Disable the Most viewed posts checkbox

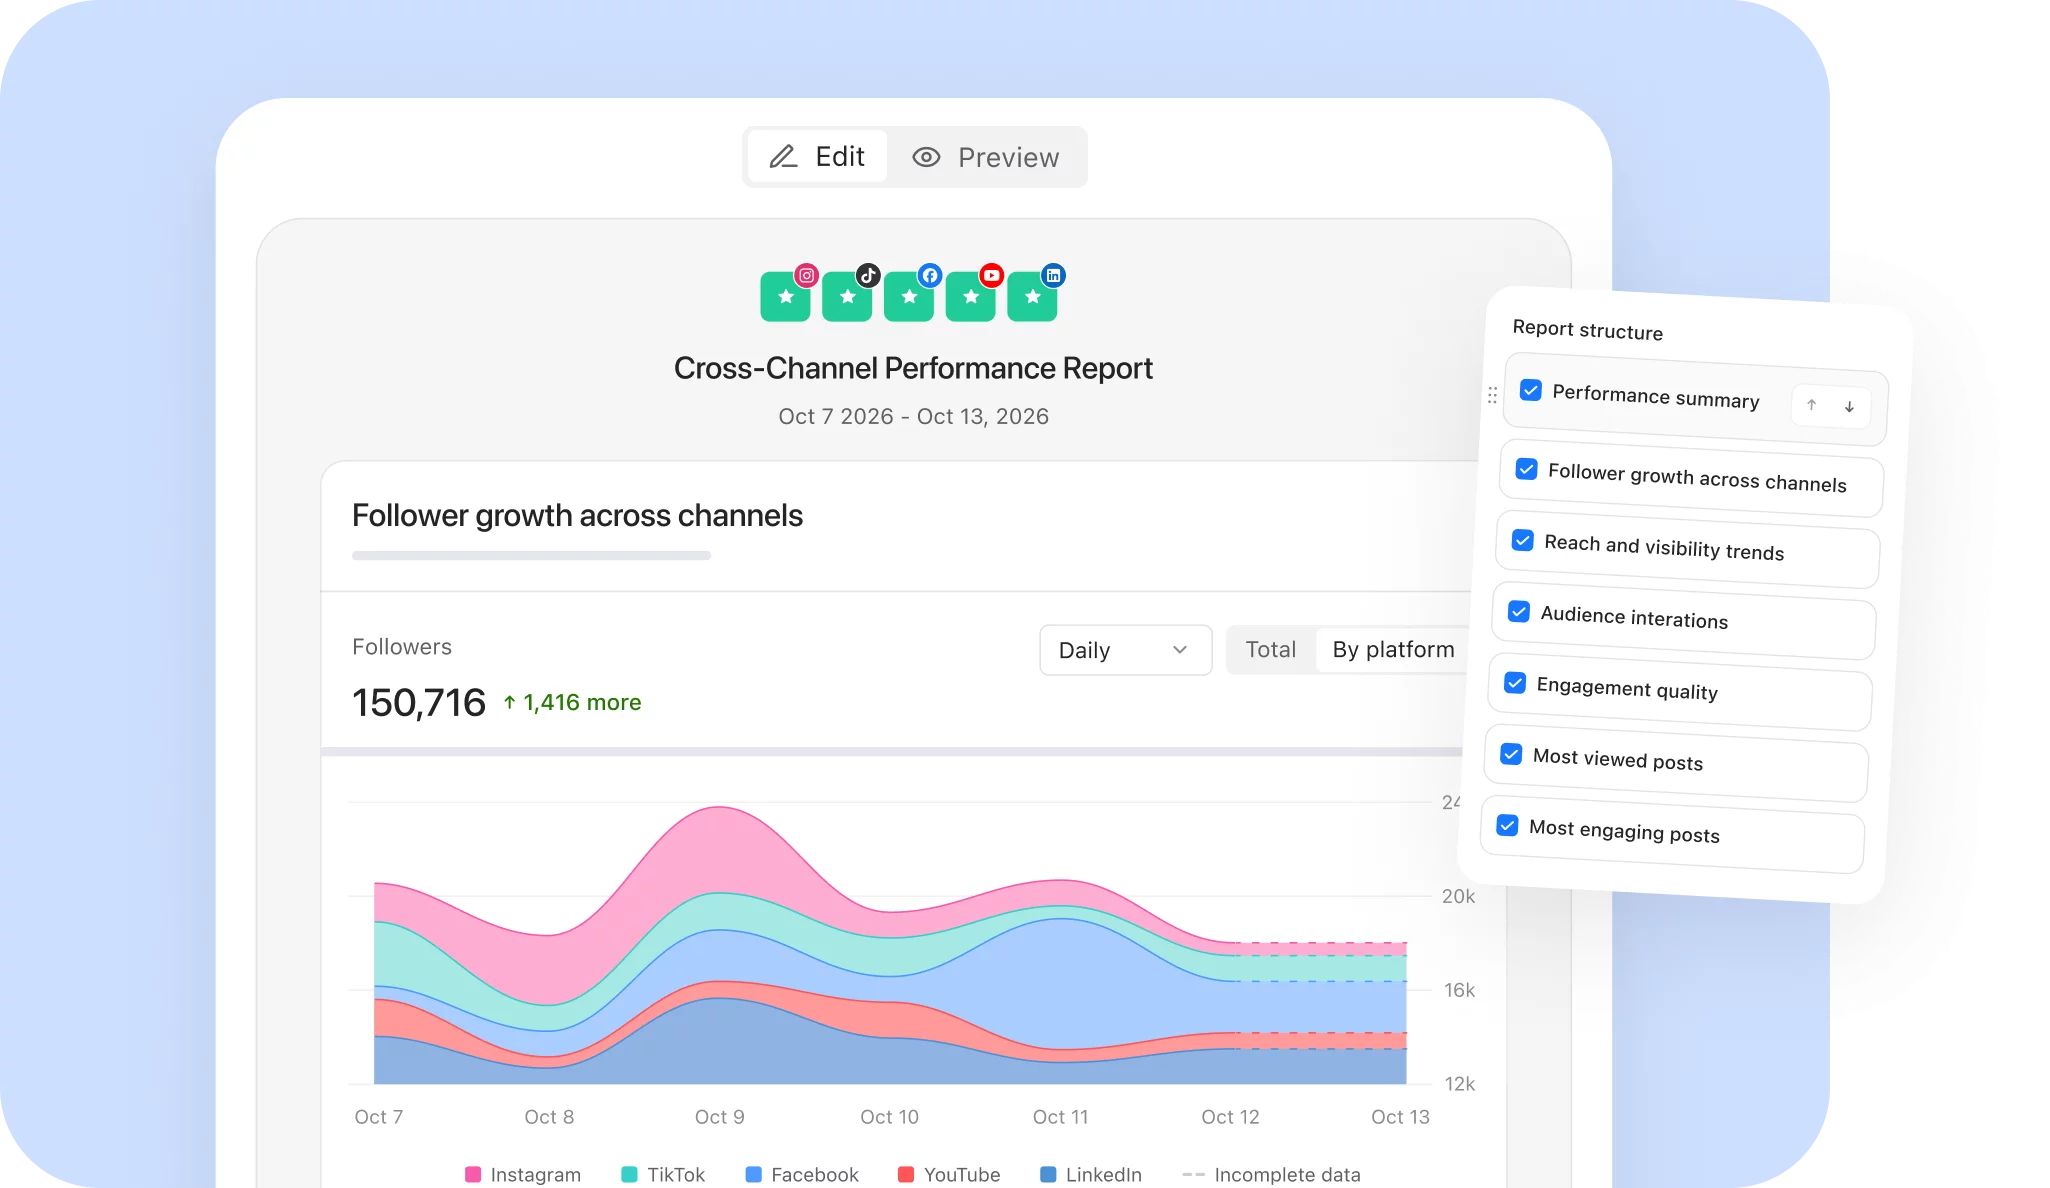coord(1511,754)
